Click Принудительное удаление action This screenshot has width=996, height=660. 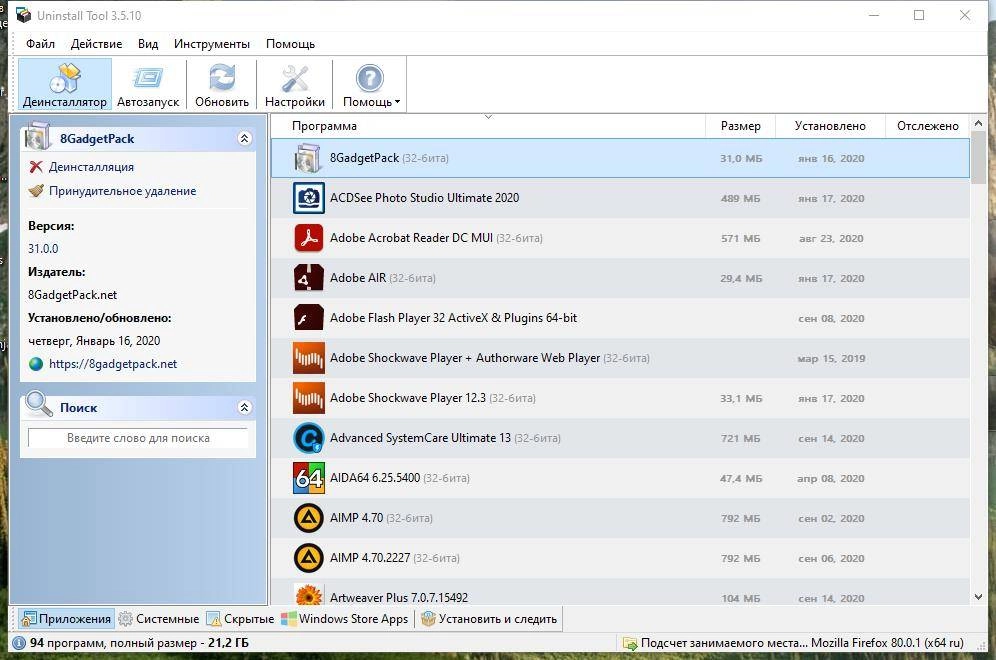(x=123, y=191)
